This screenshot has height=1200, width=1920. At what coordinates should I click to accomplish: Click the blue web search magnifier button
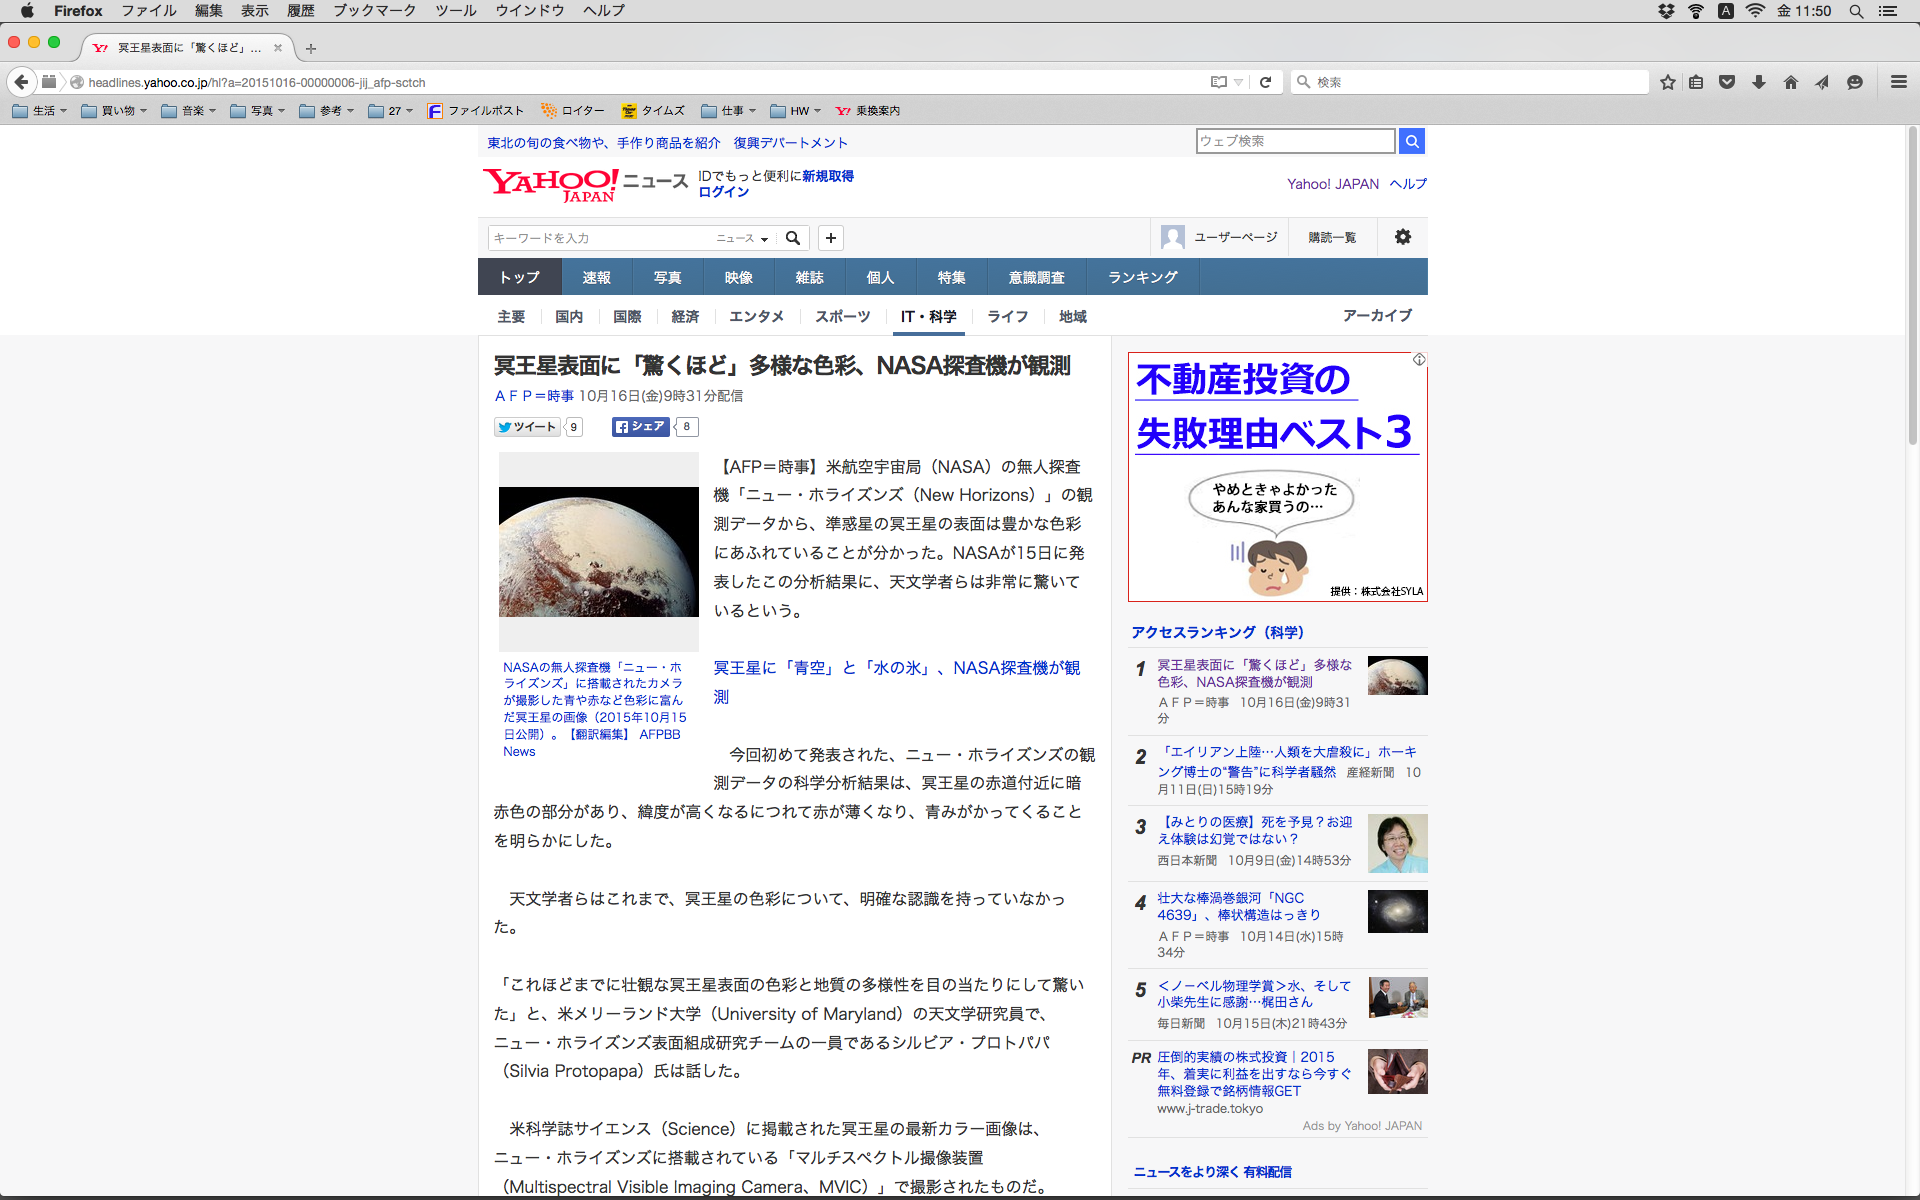(x=1411, y=141)
